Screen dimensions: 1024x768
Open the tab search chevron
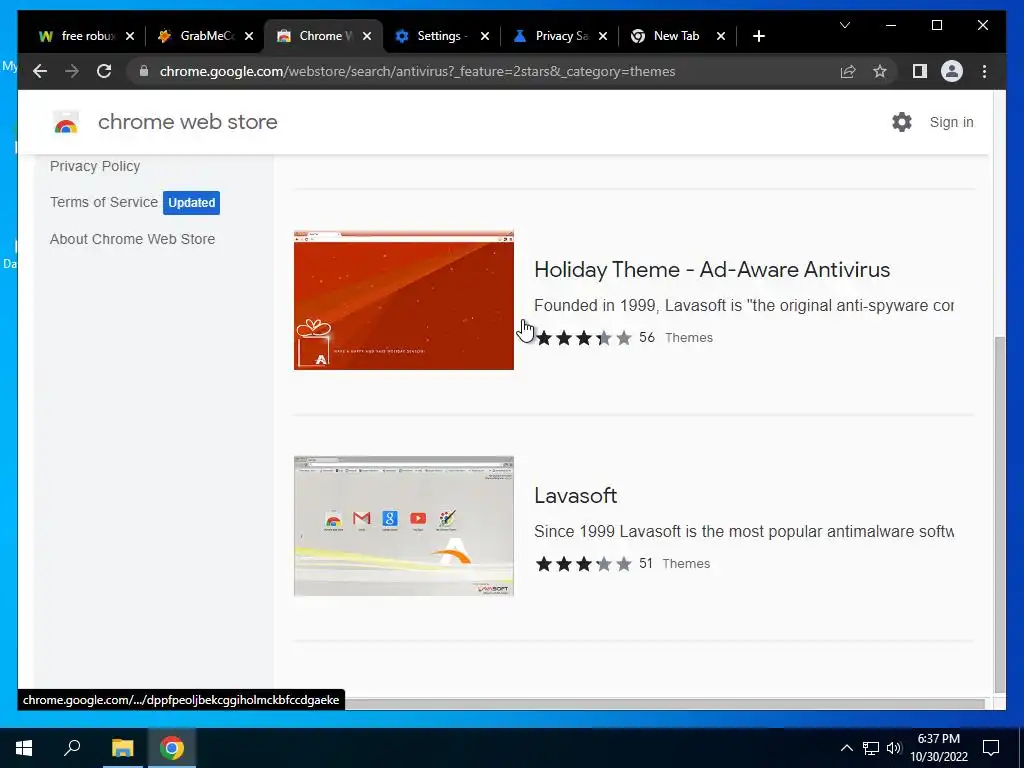844,25
